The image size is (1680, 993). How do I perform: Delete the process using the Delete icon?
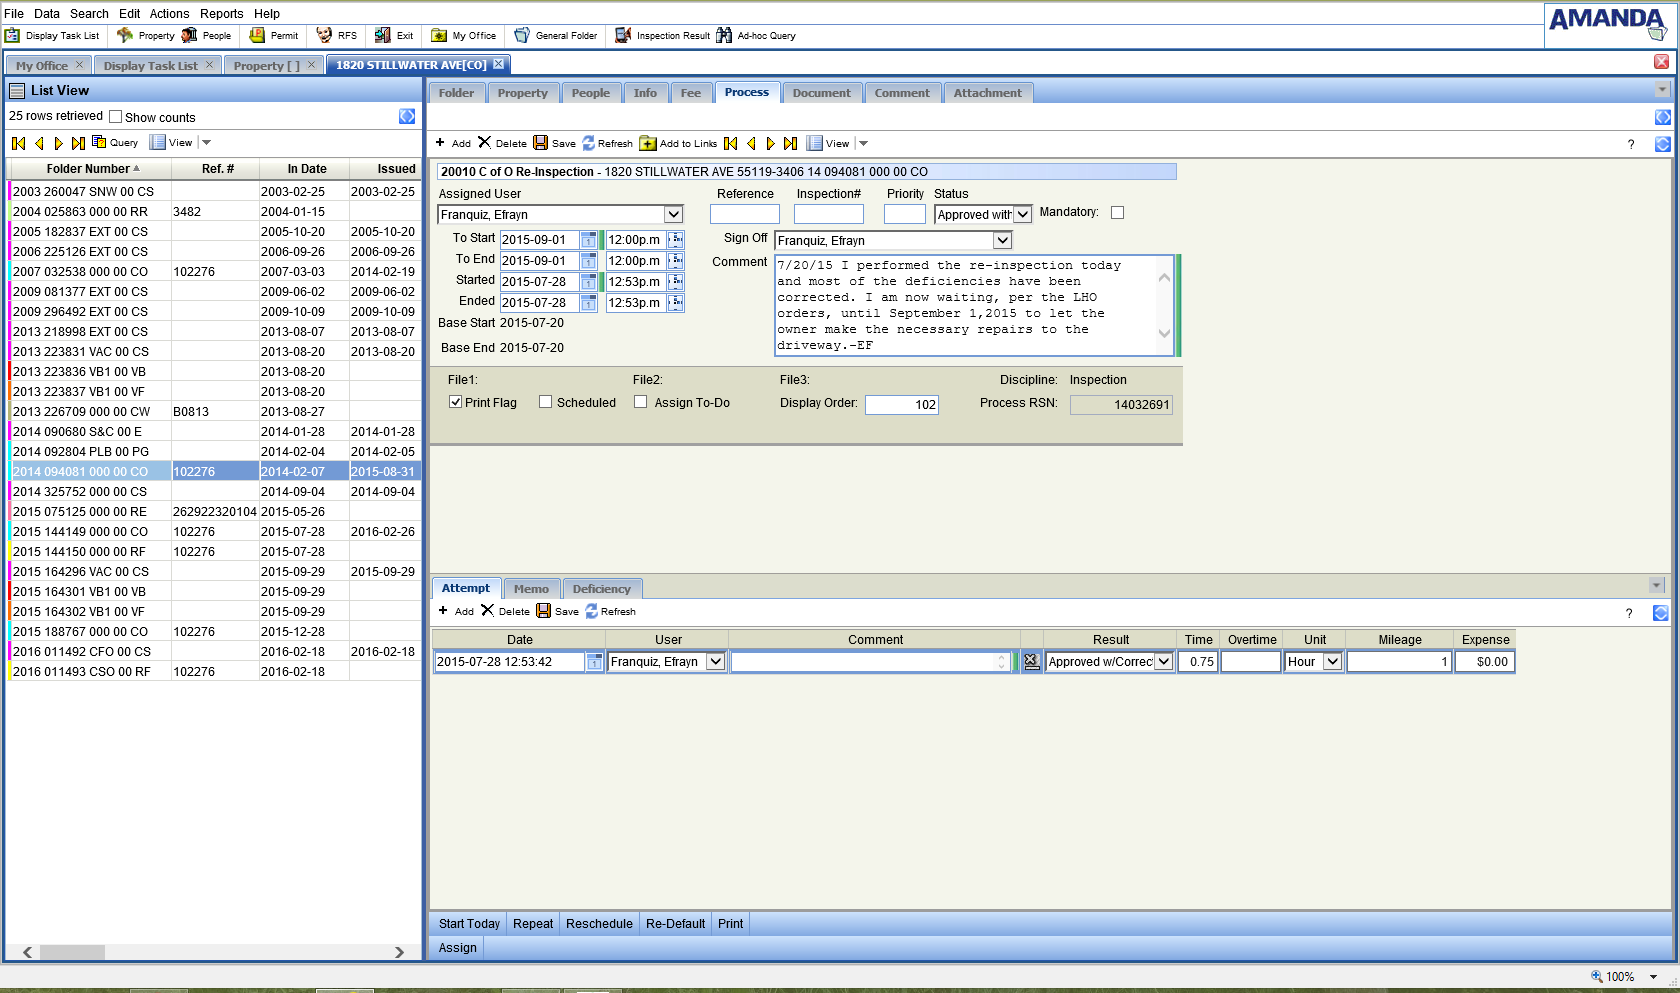pos(485,143)
